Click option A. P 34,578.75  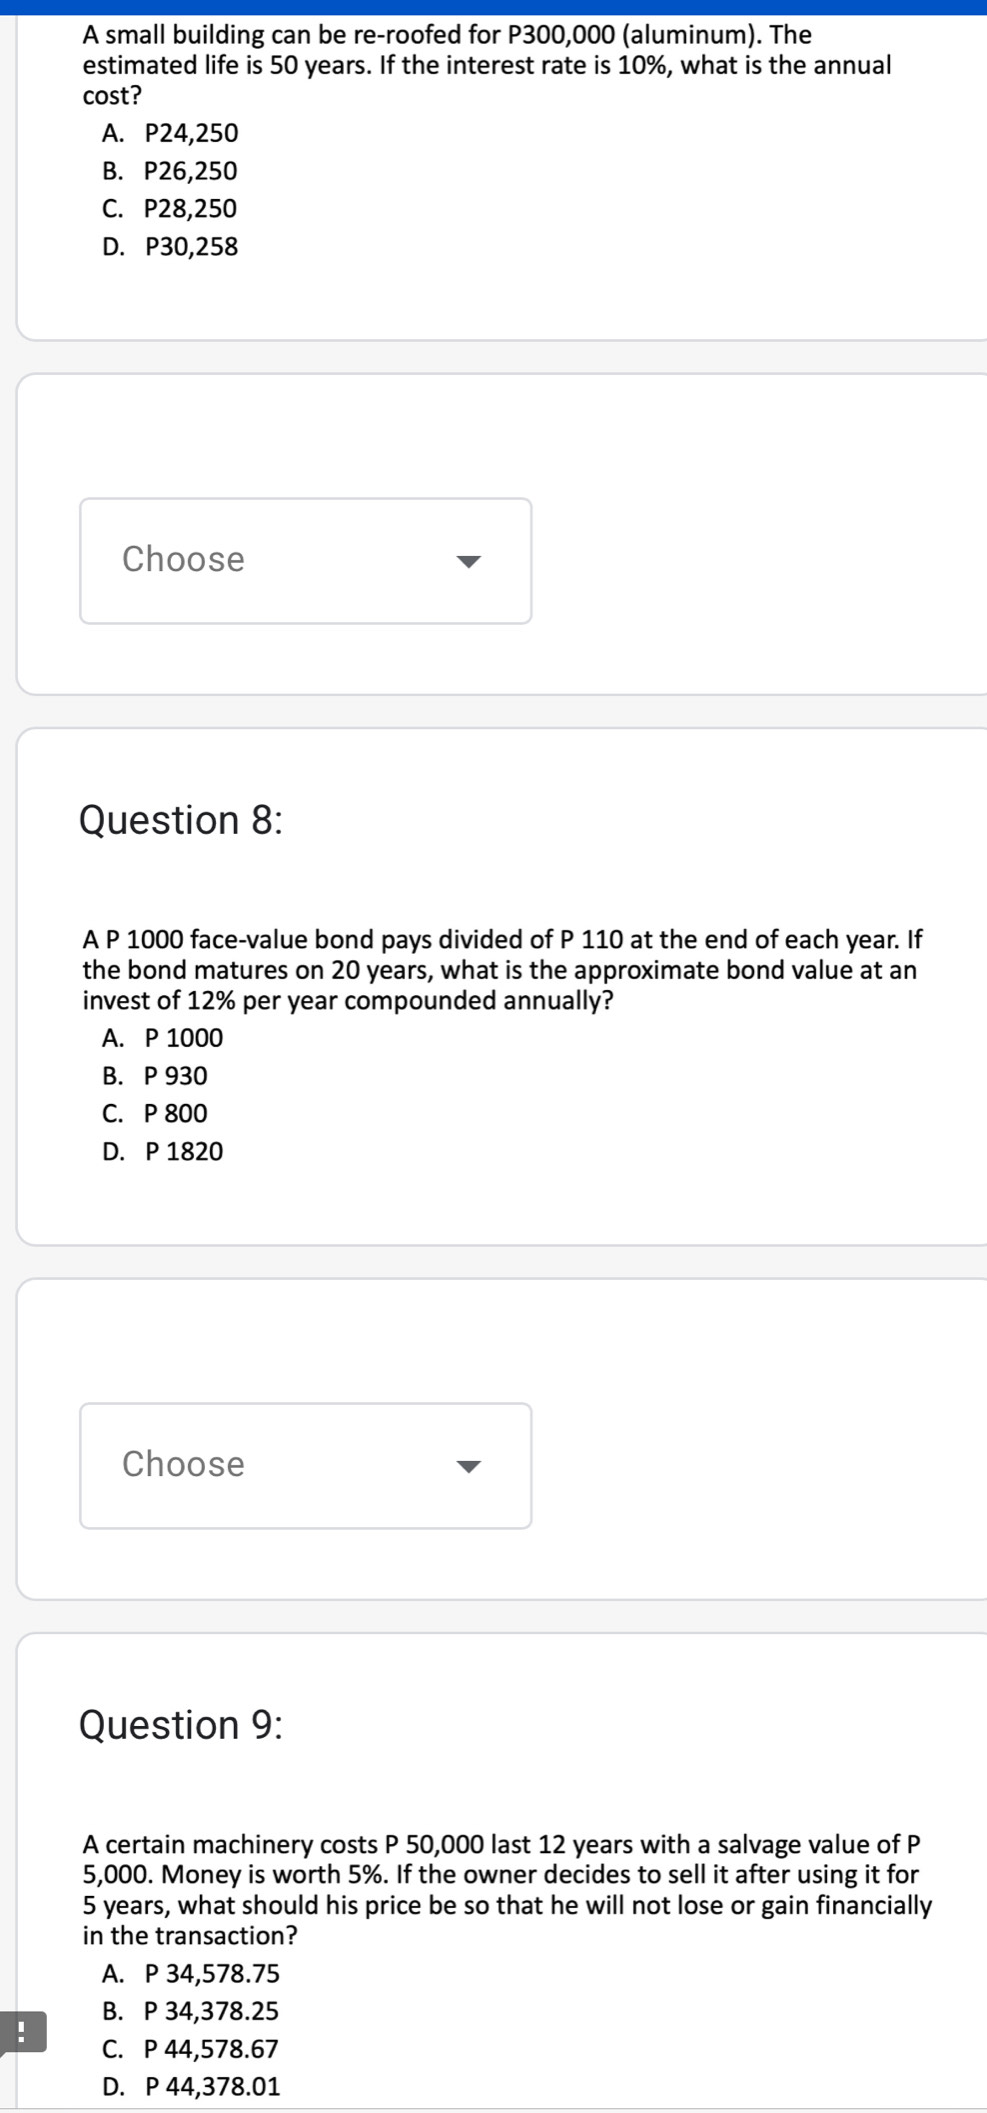191,1973
